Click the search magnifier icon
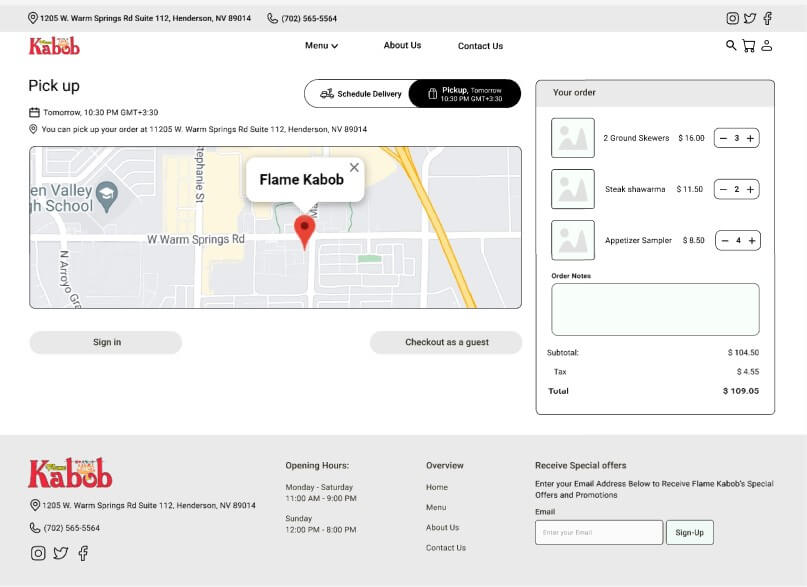807x587 pixels. (x=731, y=45)
